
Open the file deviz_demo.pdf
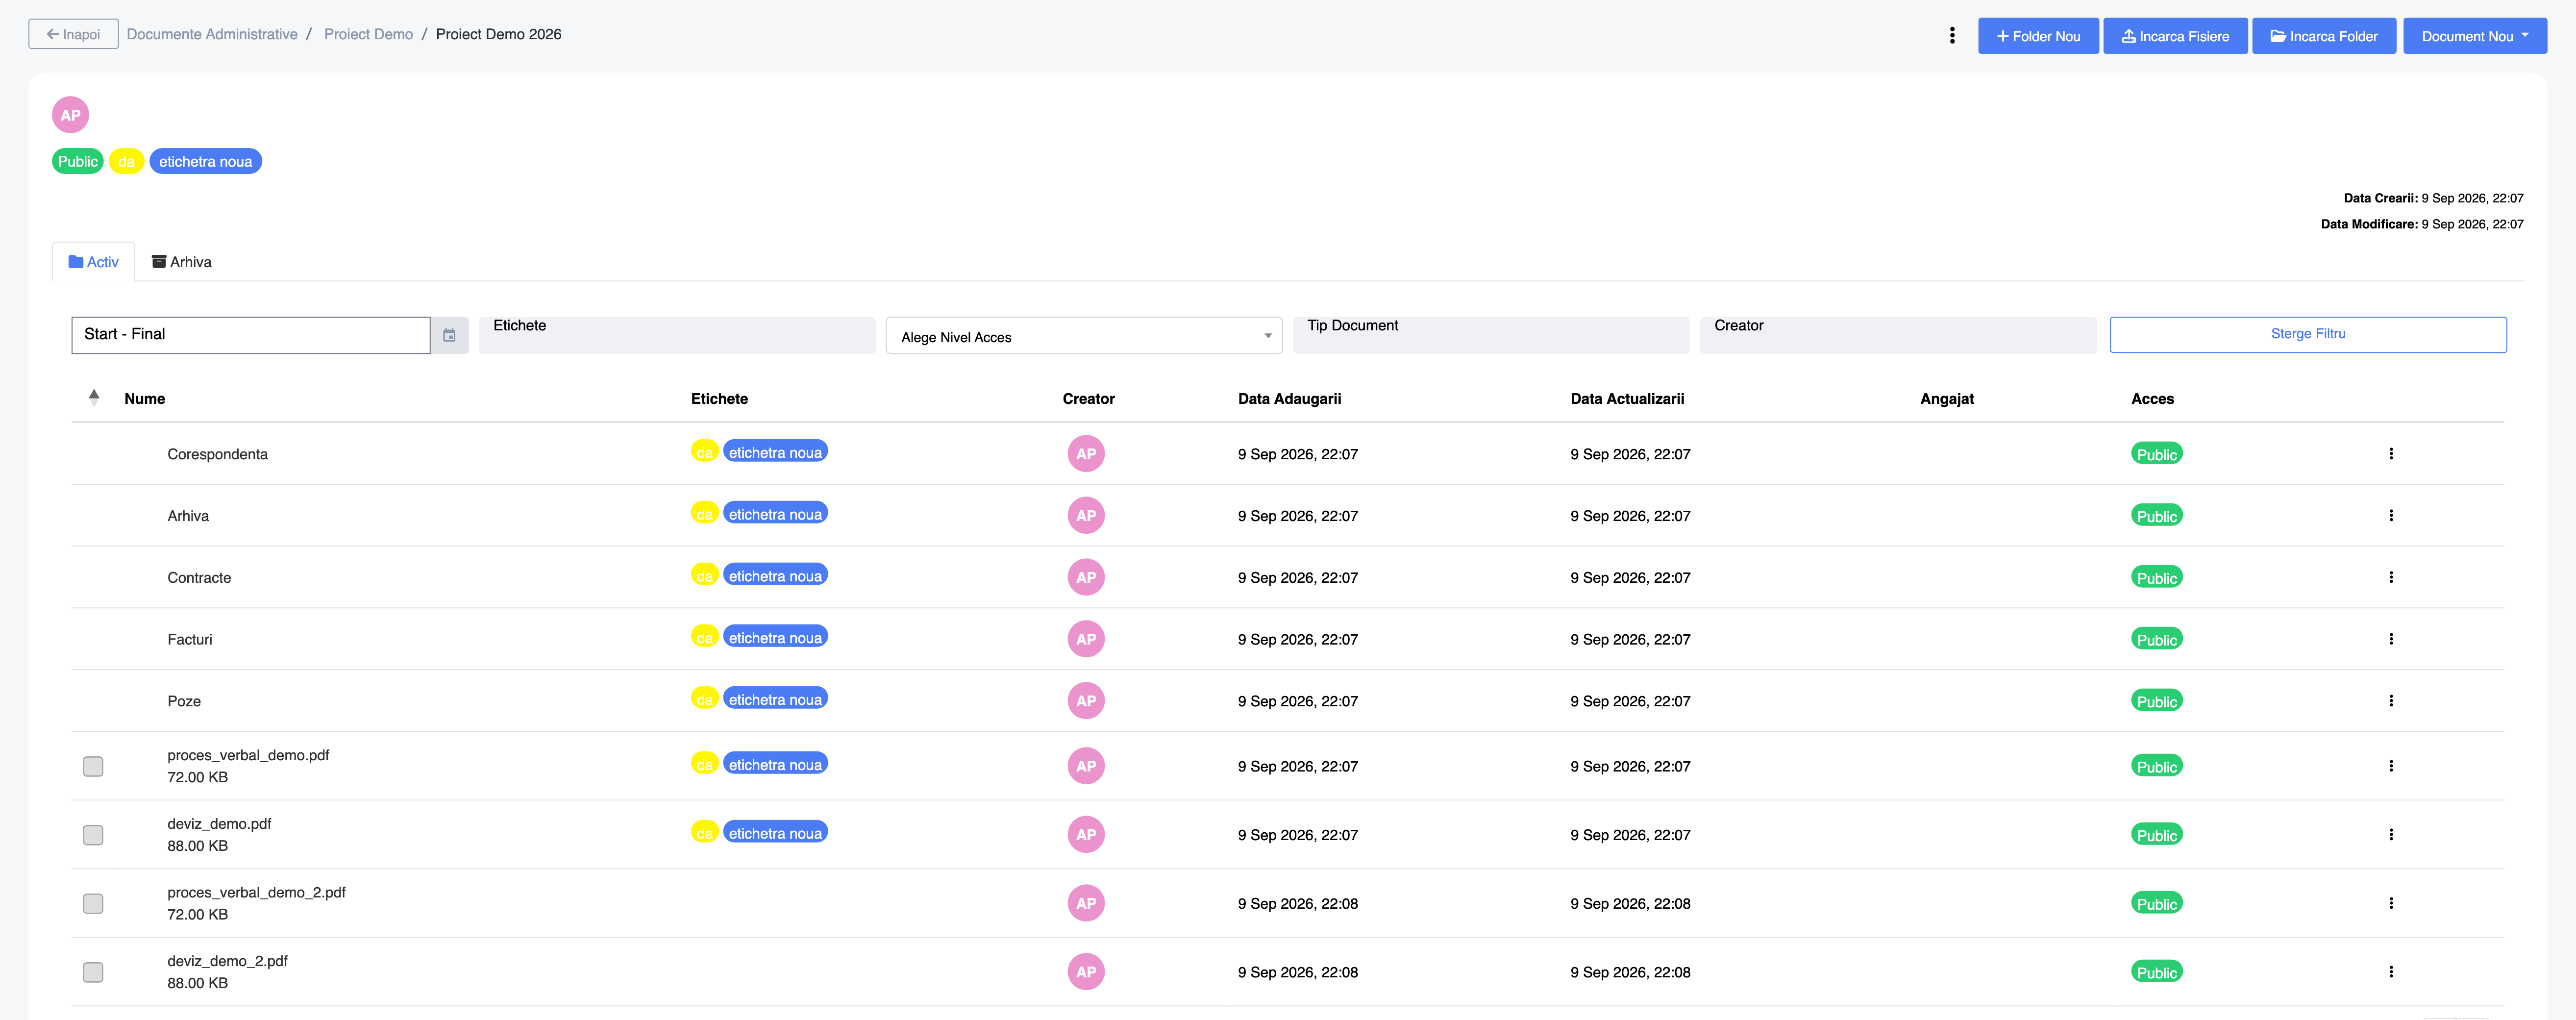coord(219,824)
